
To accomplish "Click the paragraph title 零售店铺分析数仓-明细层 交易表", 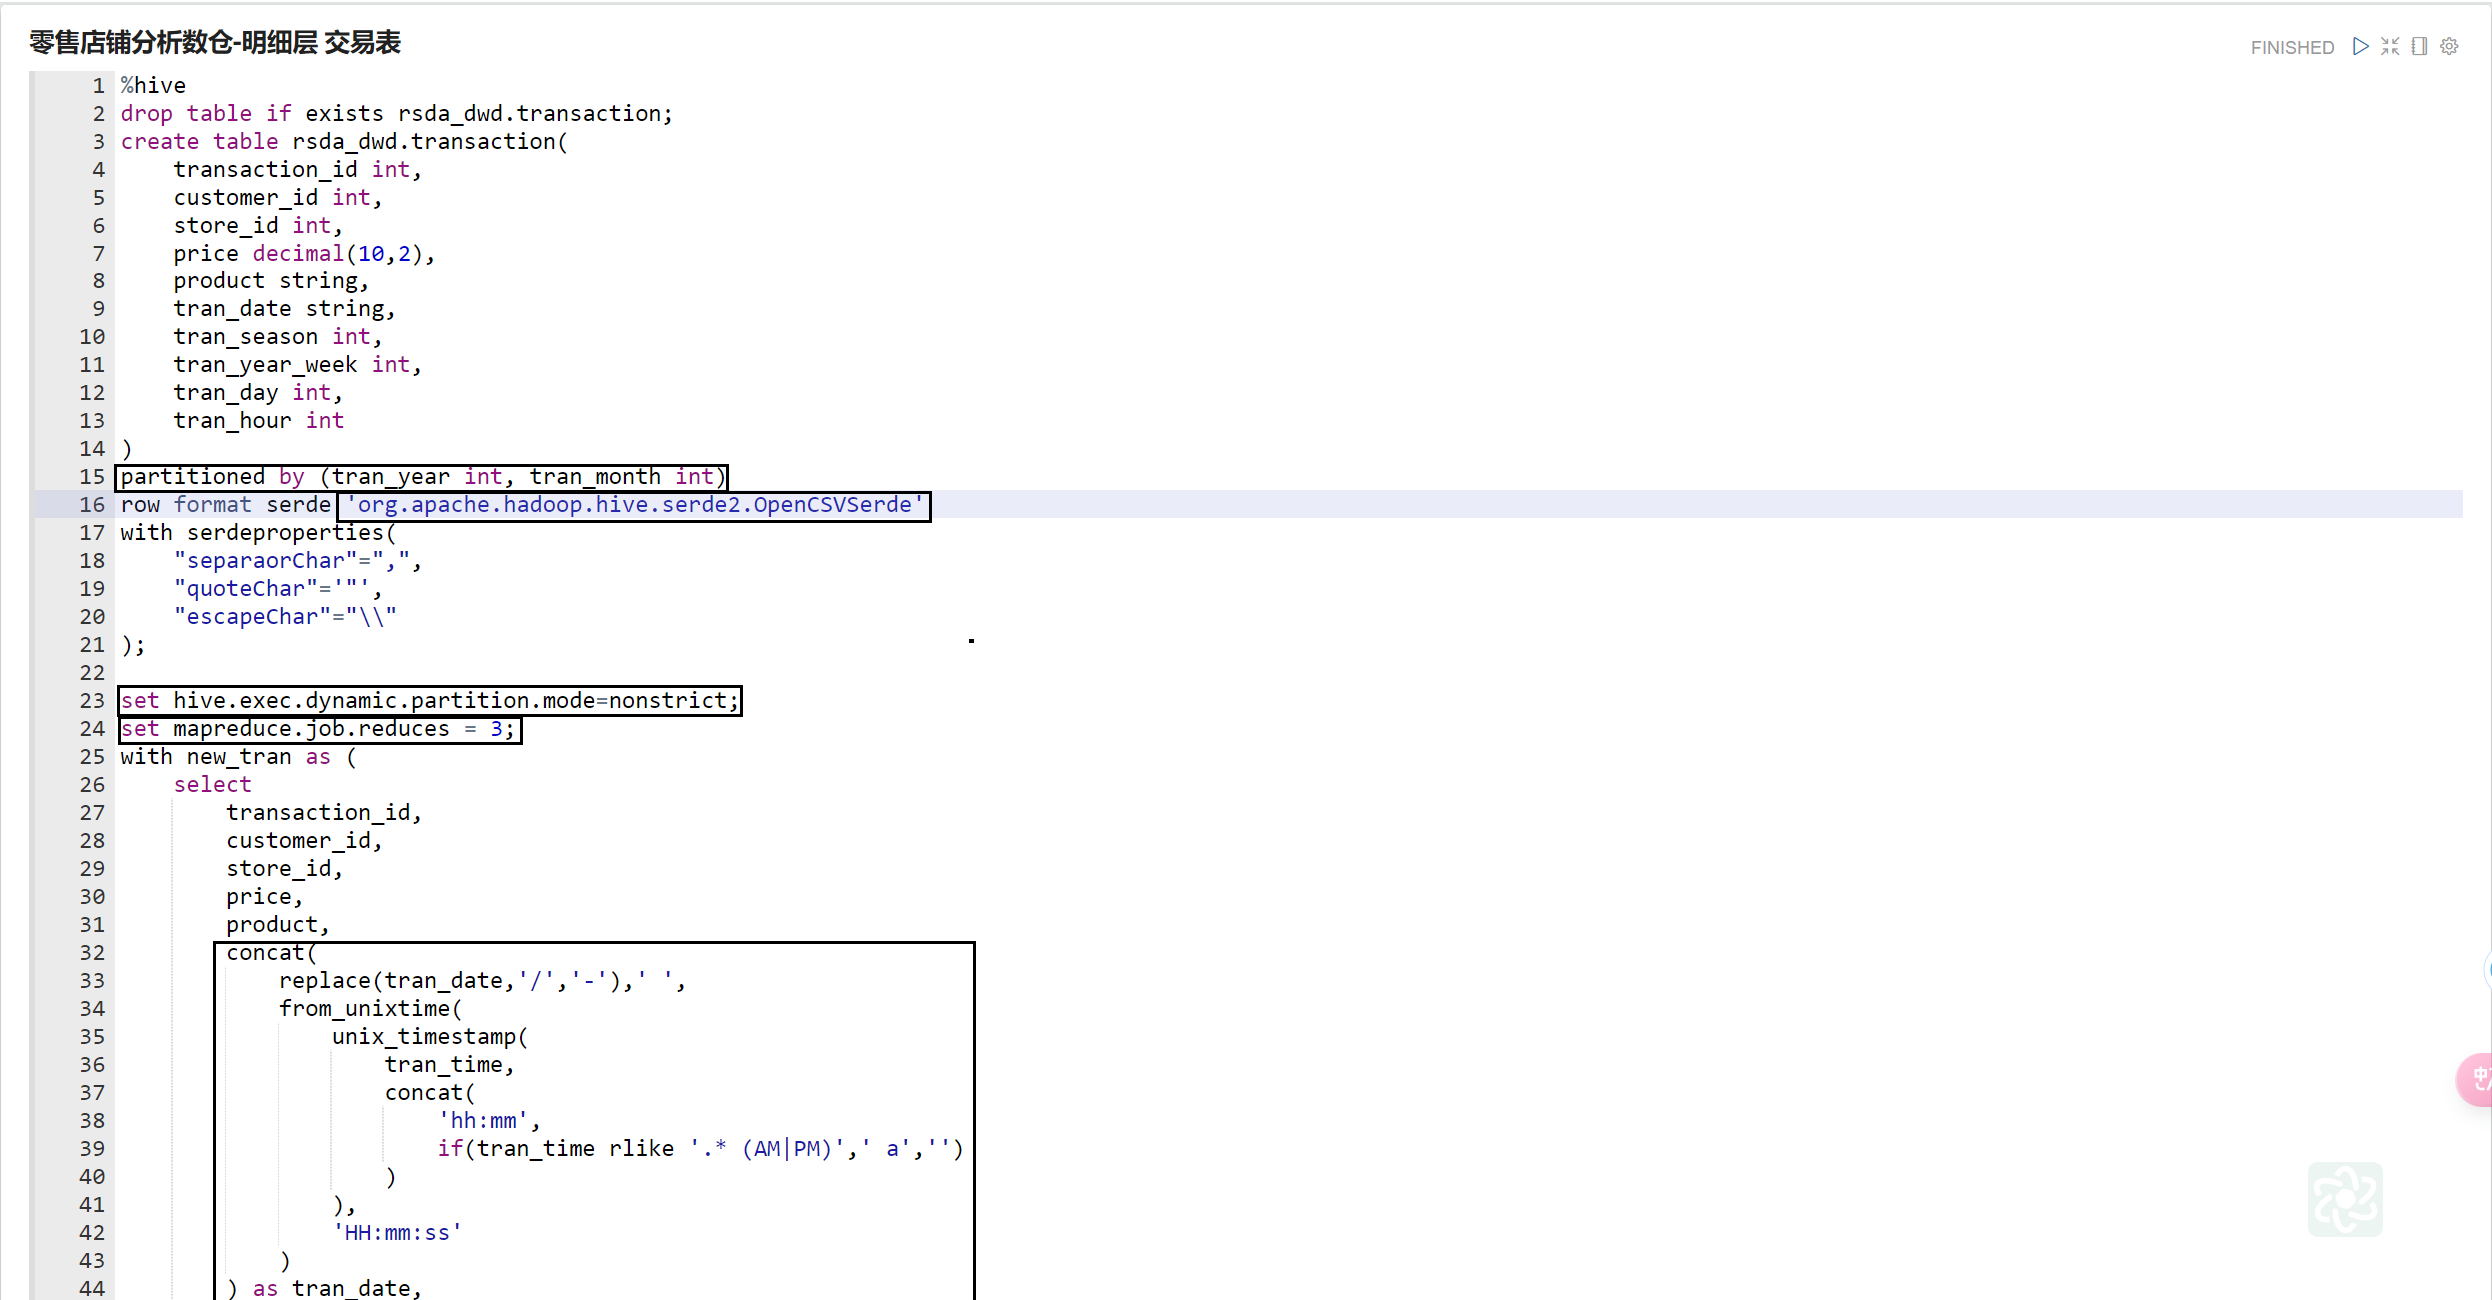I will pos(215,42).
